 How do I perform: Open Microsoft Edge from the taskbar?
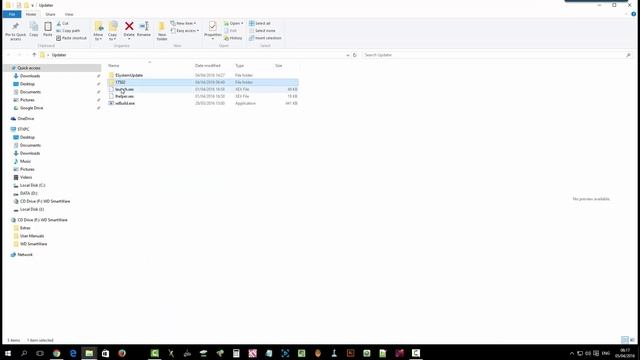coord(73,353)
